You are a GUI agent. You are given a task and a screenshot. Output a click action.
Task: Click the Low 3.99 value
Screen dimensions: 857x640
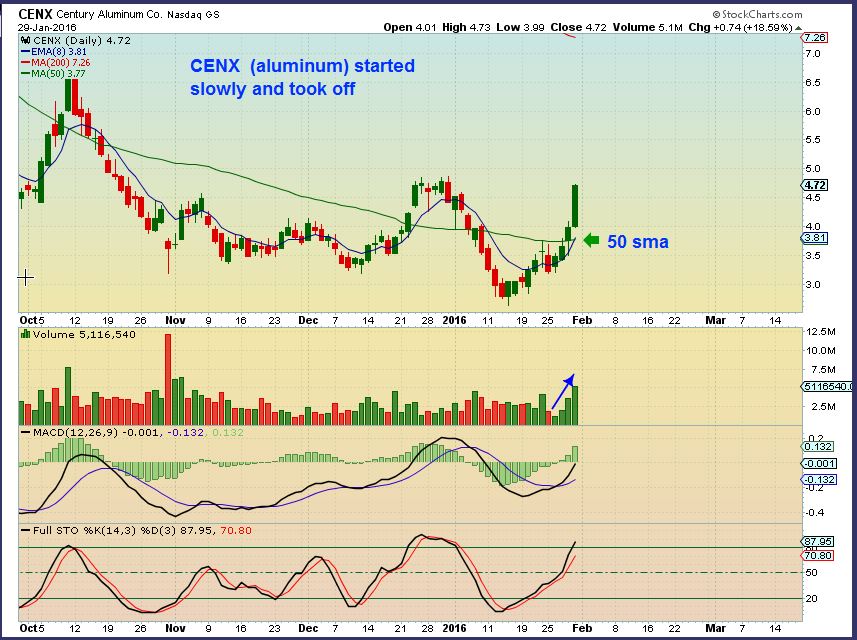click(520, 27)
